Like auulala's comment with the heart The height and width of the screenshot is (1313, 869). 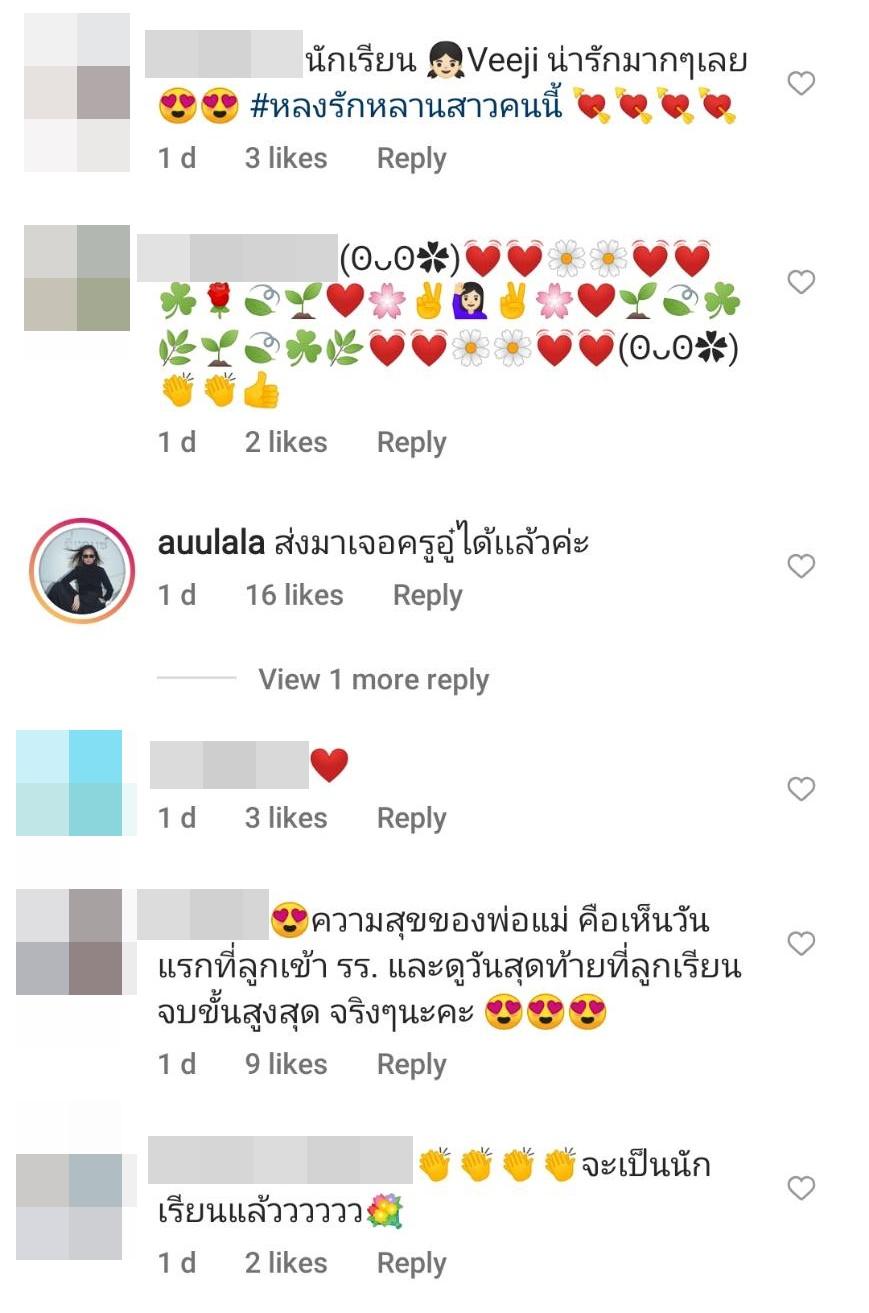pos(801,567)
